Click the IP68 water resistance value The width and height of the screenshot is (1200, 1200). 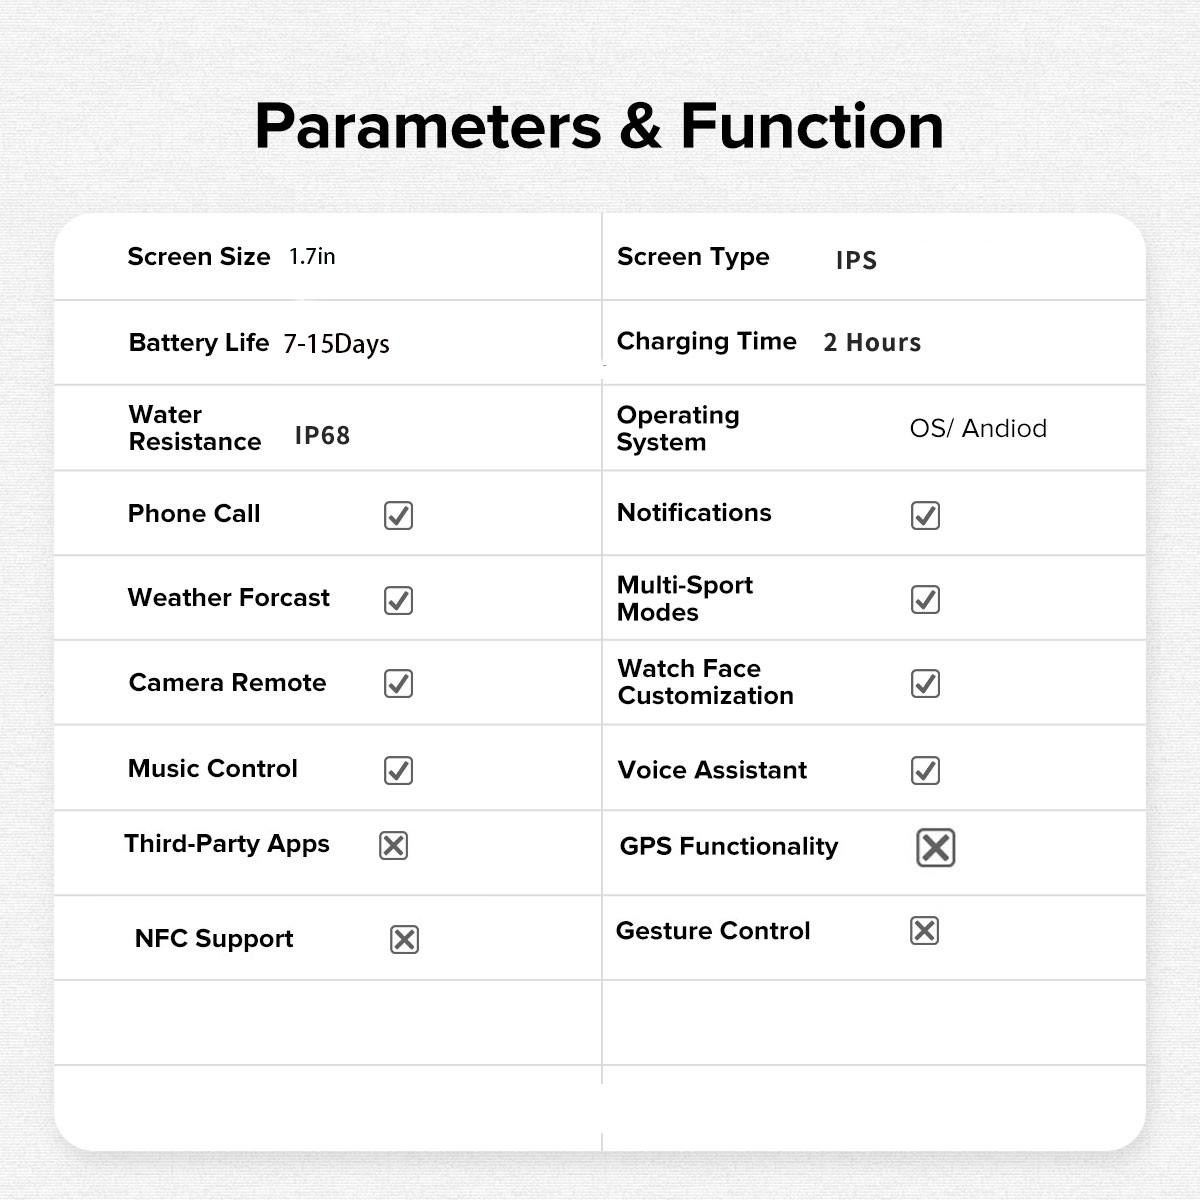point(322,436)
